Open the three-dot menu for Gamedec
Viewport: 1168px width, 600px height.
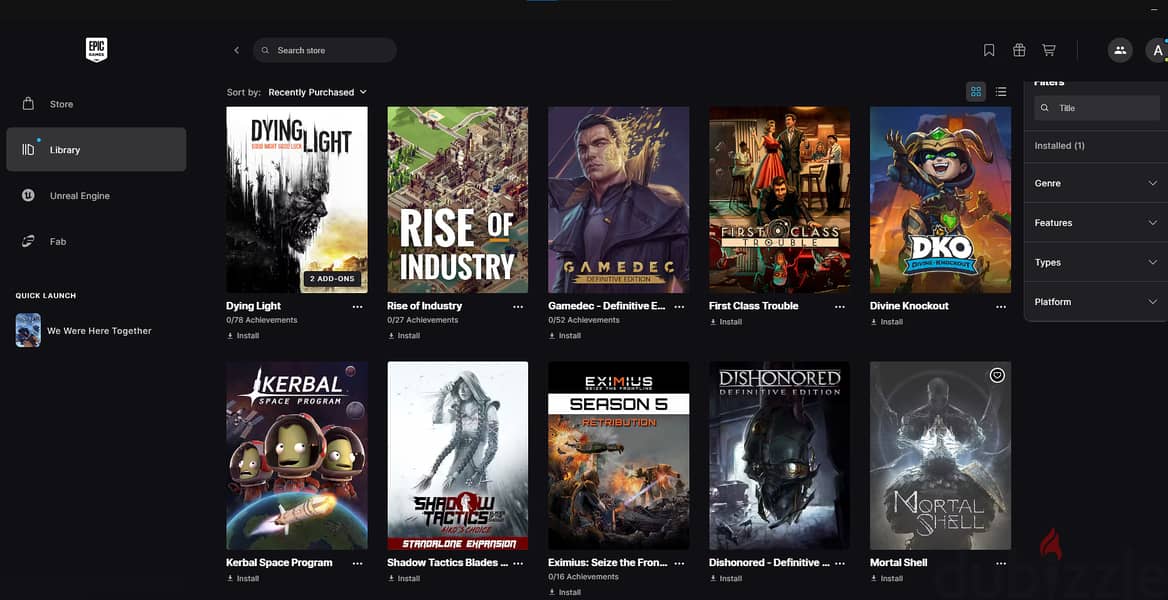point(679,306)
